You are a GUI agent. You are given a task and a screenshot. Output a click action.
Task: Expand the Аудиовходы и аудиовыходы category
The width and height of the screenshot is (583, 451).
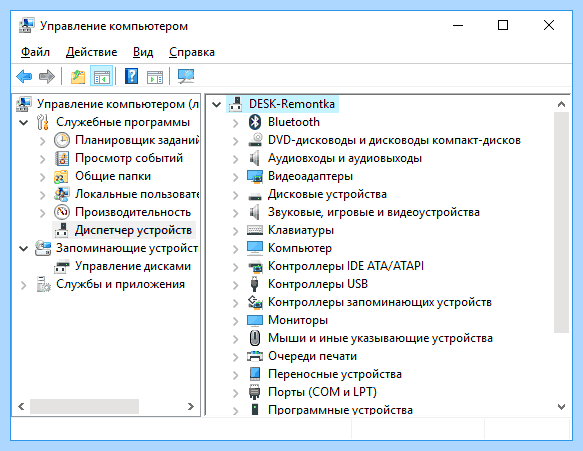pos(235,159)
